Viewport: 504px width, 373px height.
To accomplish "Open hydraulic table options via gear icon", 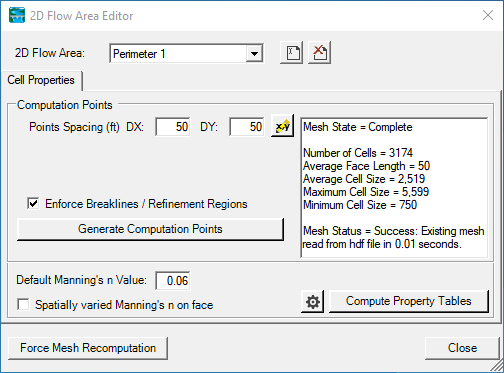I will coord(312,302).
